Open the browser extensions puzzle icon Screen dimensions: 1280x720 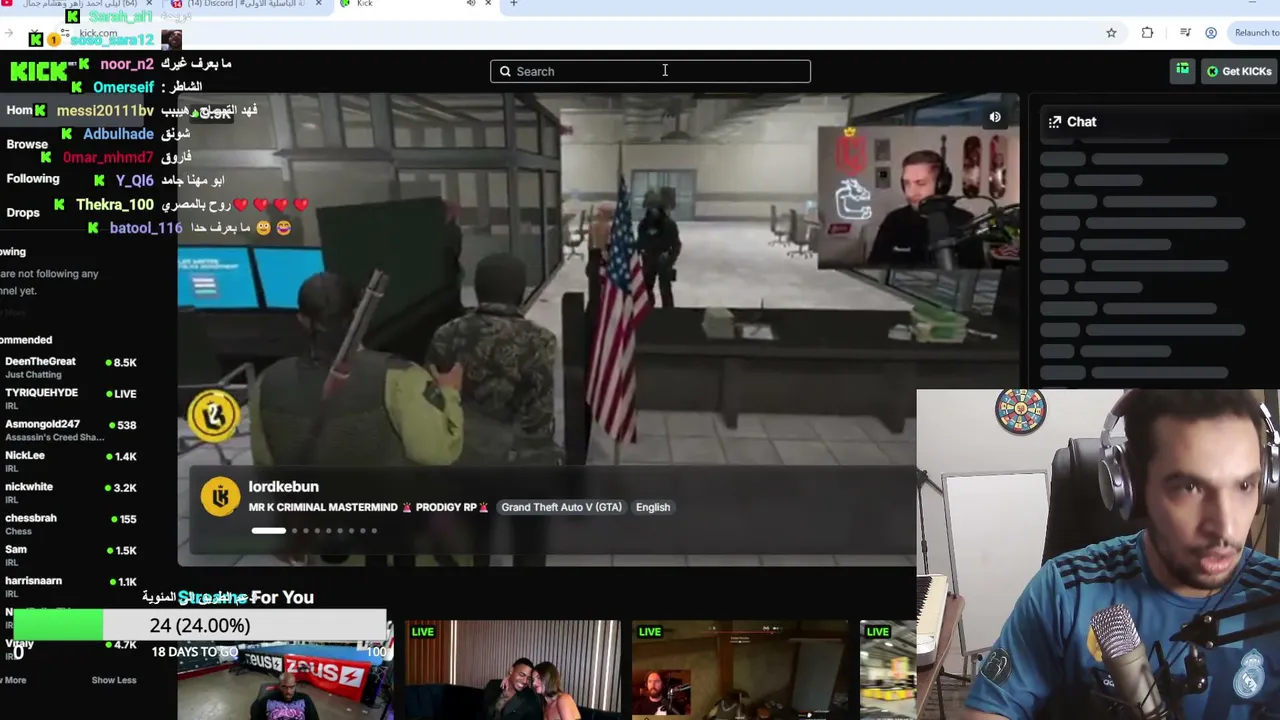click(x=1147, y=33)
